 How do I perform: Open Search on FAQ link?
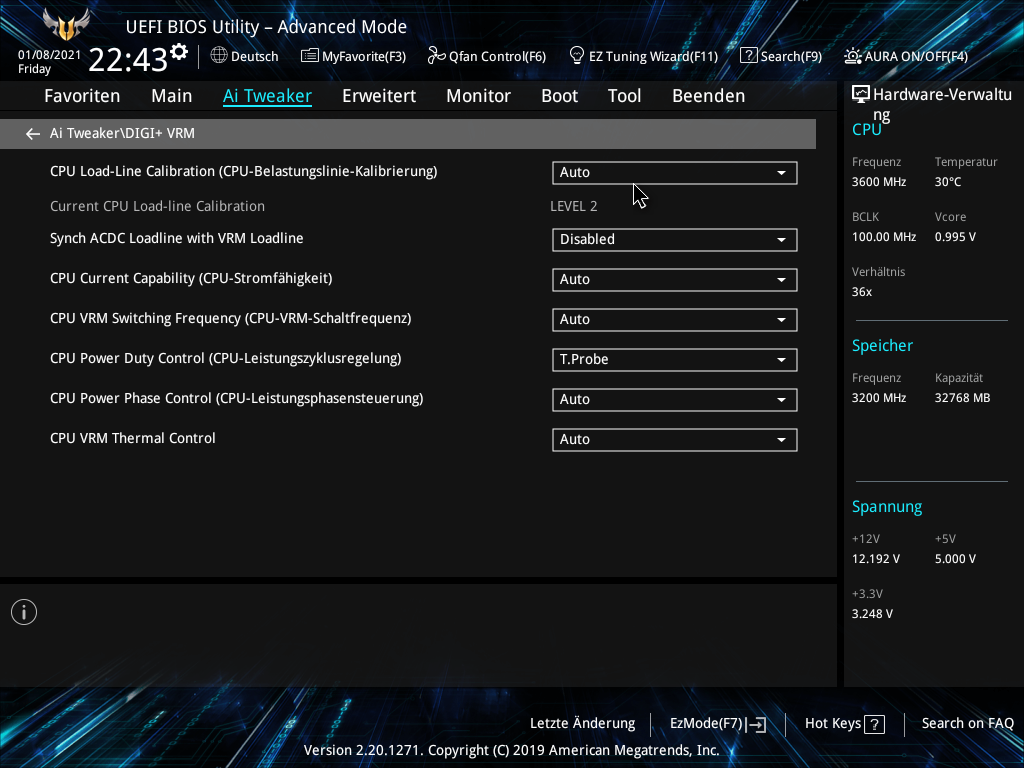(x=967, y=724)
